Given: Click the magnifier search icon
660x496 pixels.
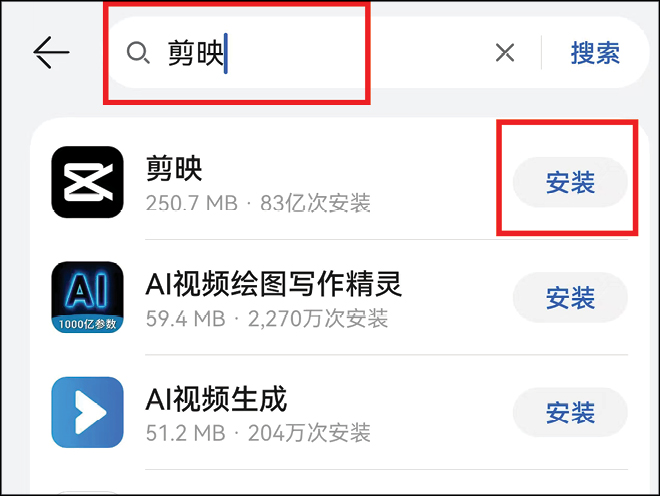Looking at the screenshot, I should [138, 53].
